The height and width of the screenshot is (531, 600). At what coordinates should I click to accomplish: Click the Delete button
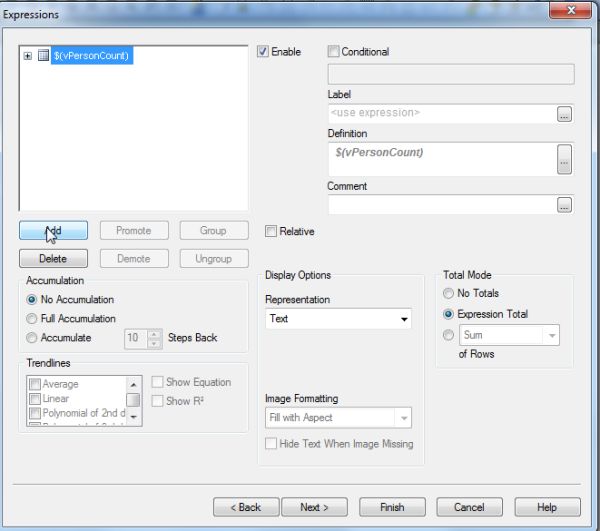[54, 259]
